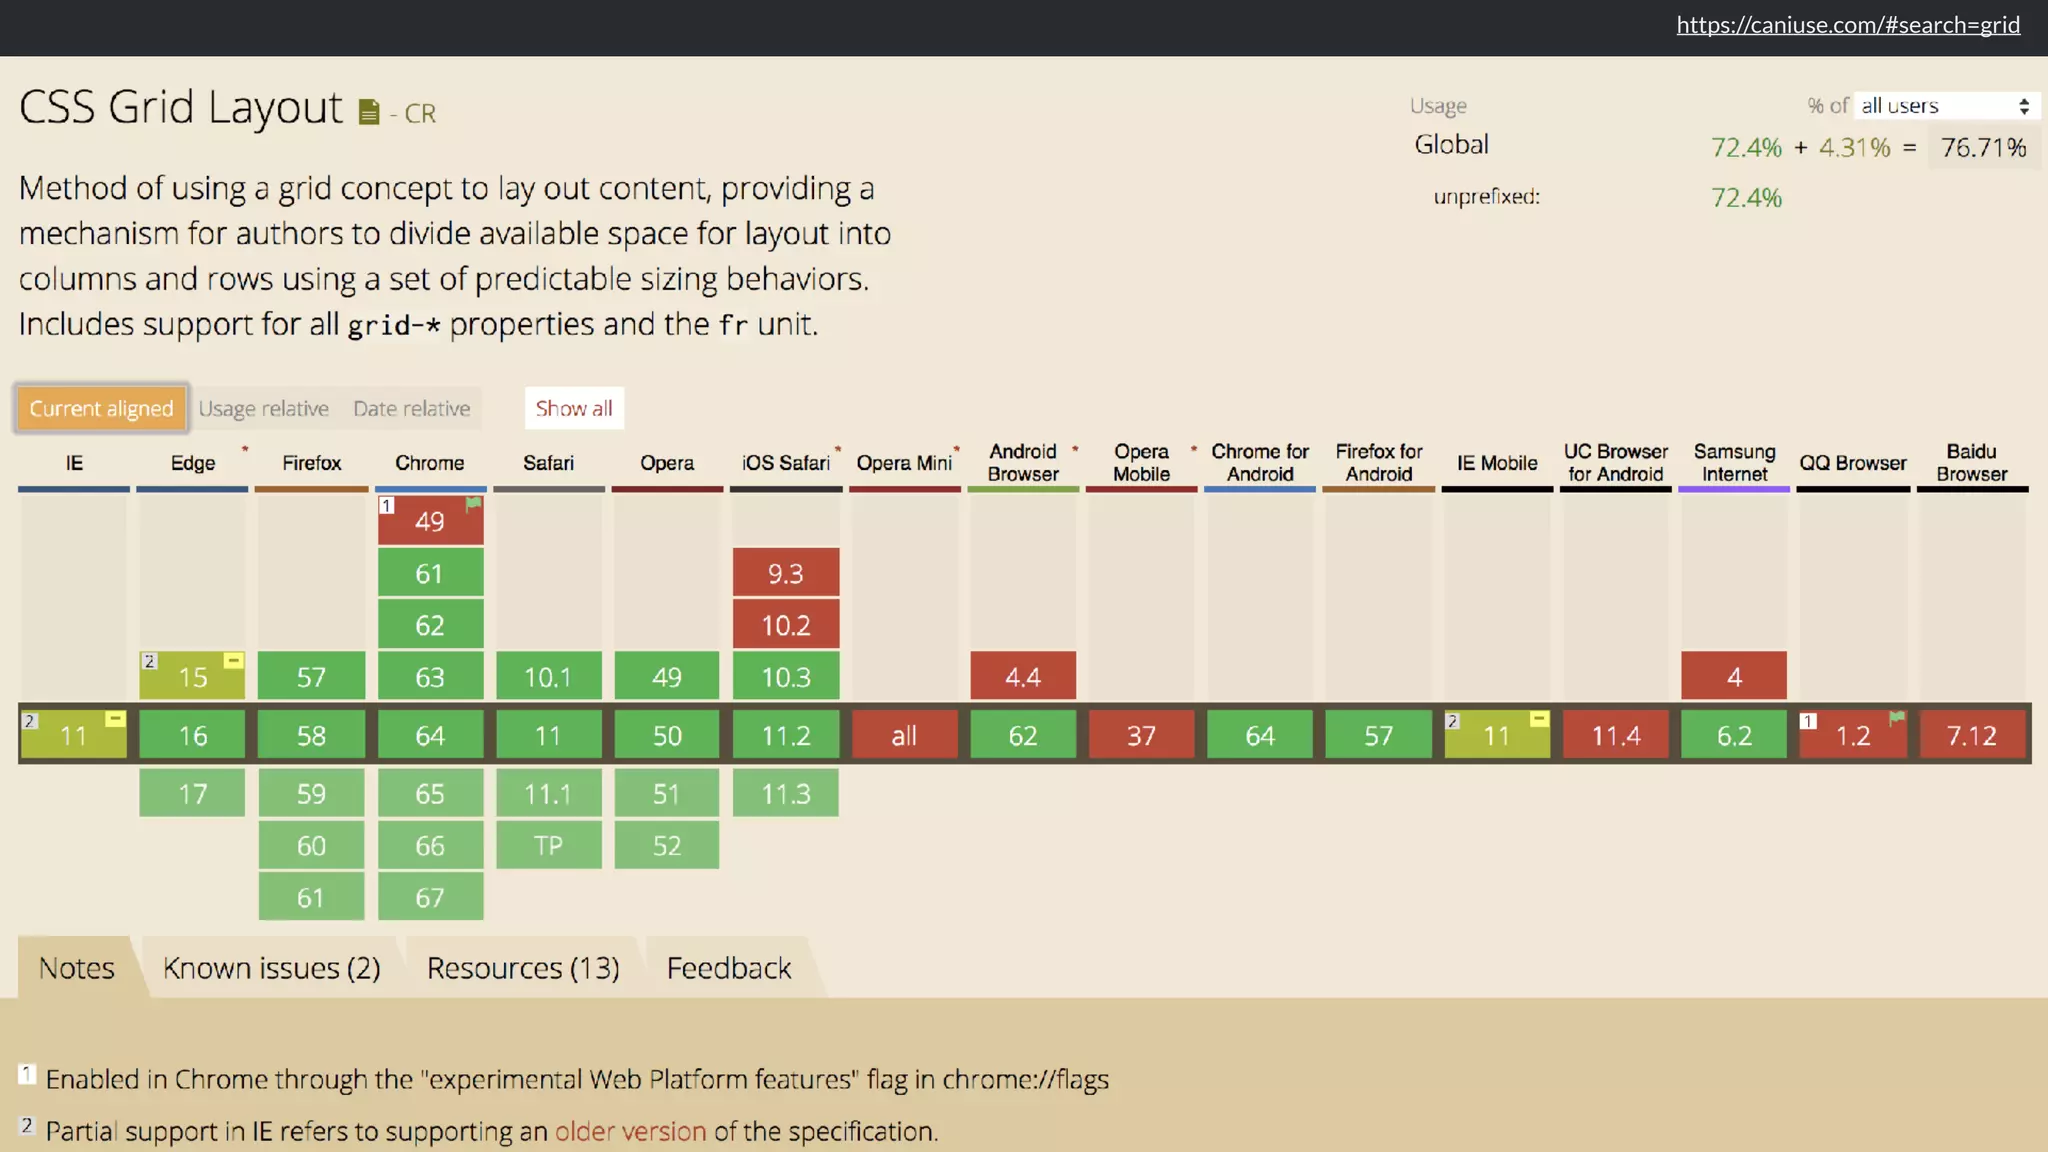Select the Samsung Internet 4 cell

1734,676
